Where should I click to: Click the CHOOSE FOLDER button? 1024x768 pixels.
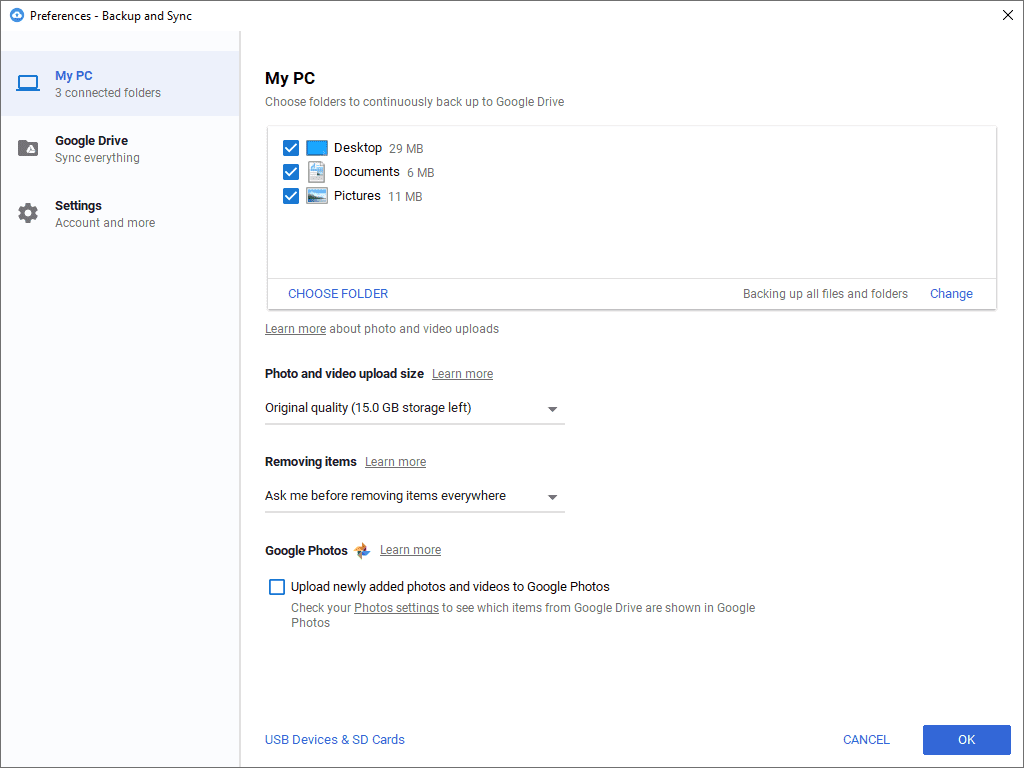point(338,294)
